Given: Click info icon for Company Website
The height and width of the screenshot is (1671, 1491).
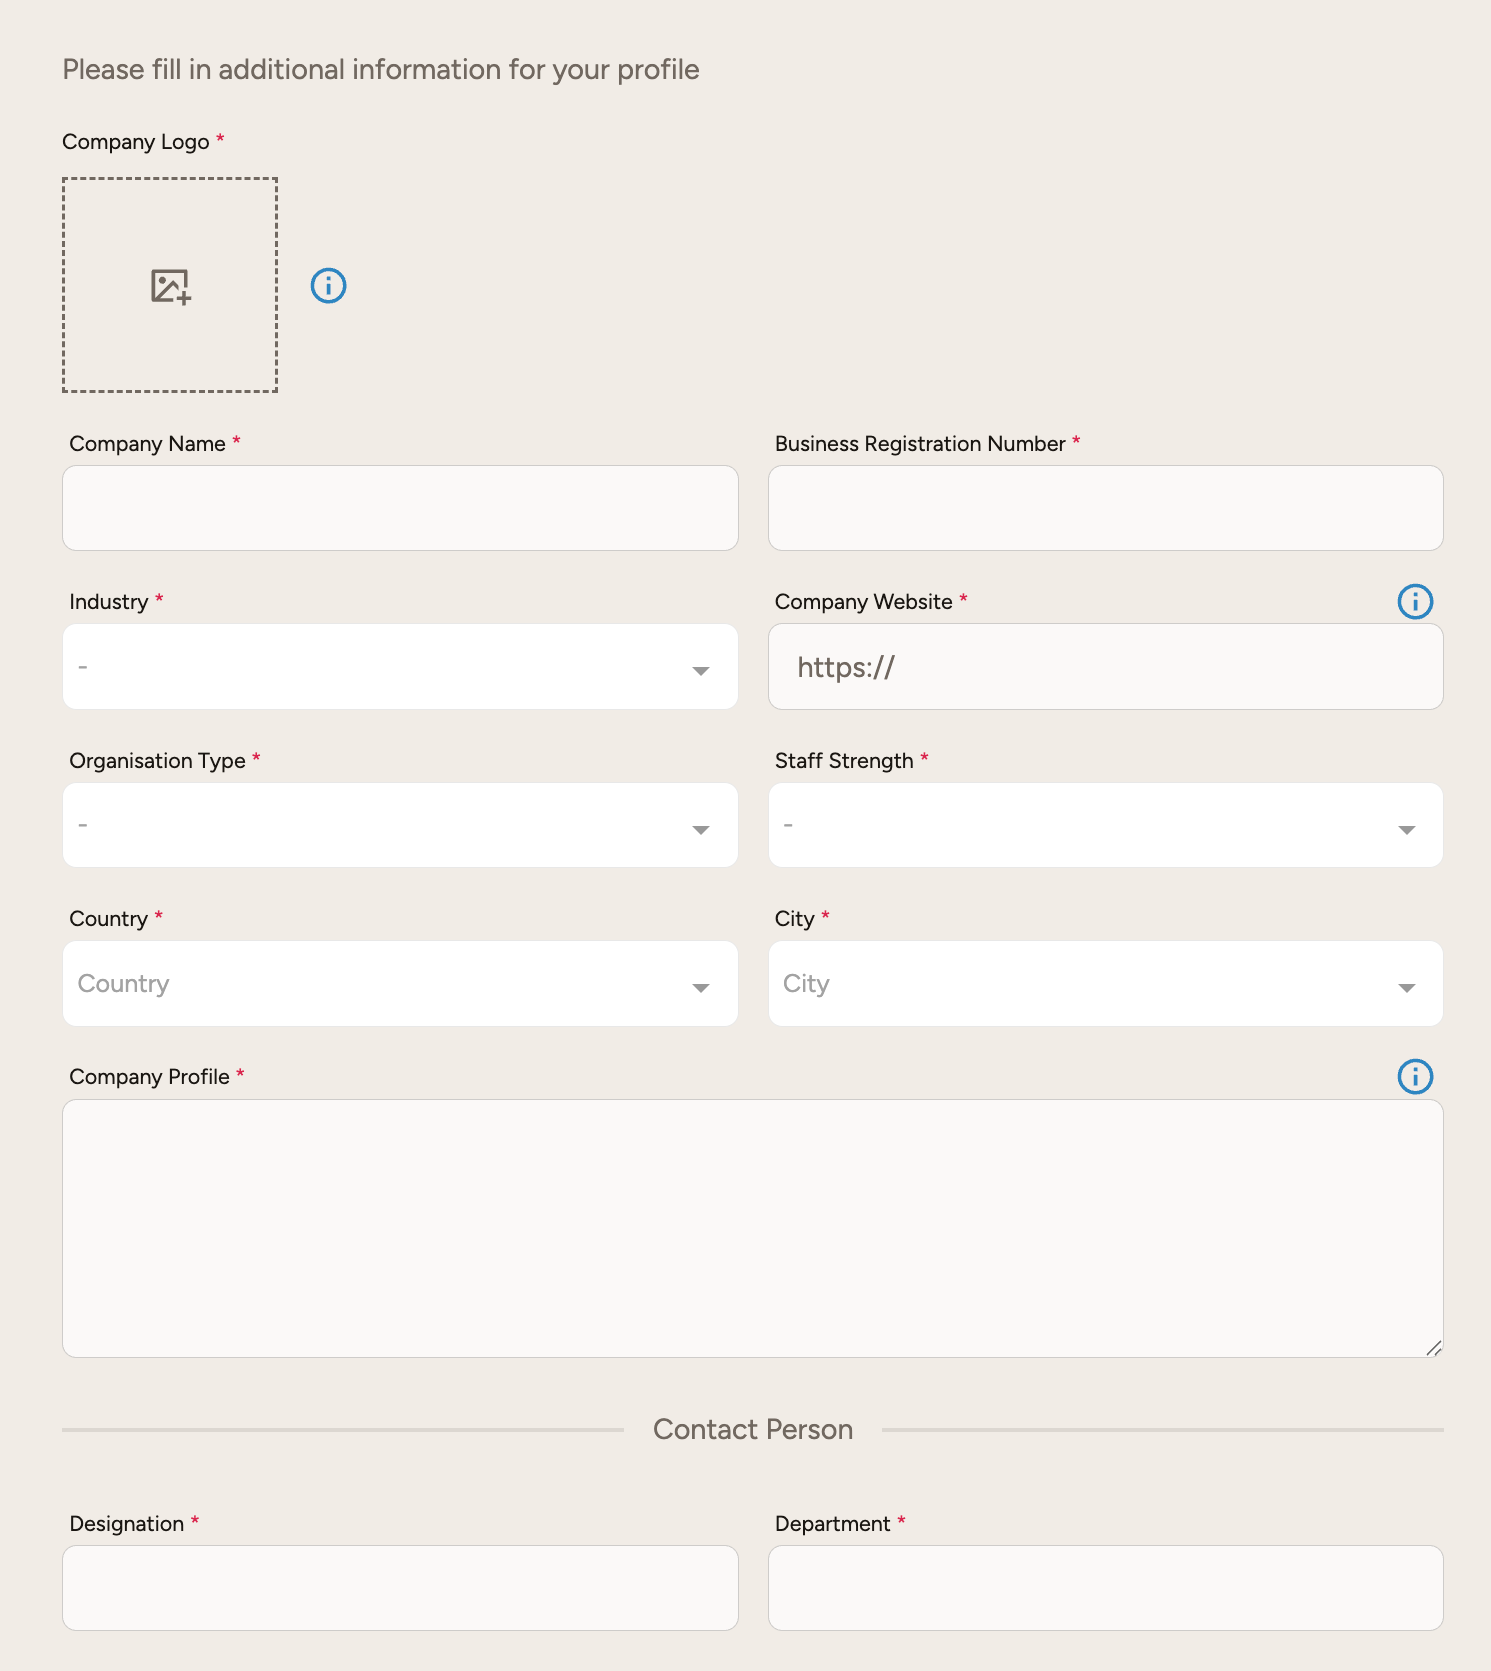Looking at the screenshot, I should pos(1414,602).
